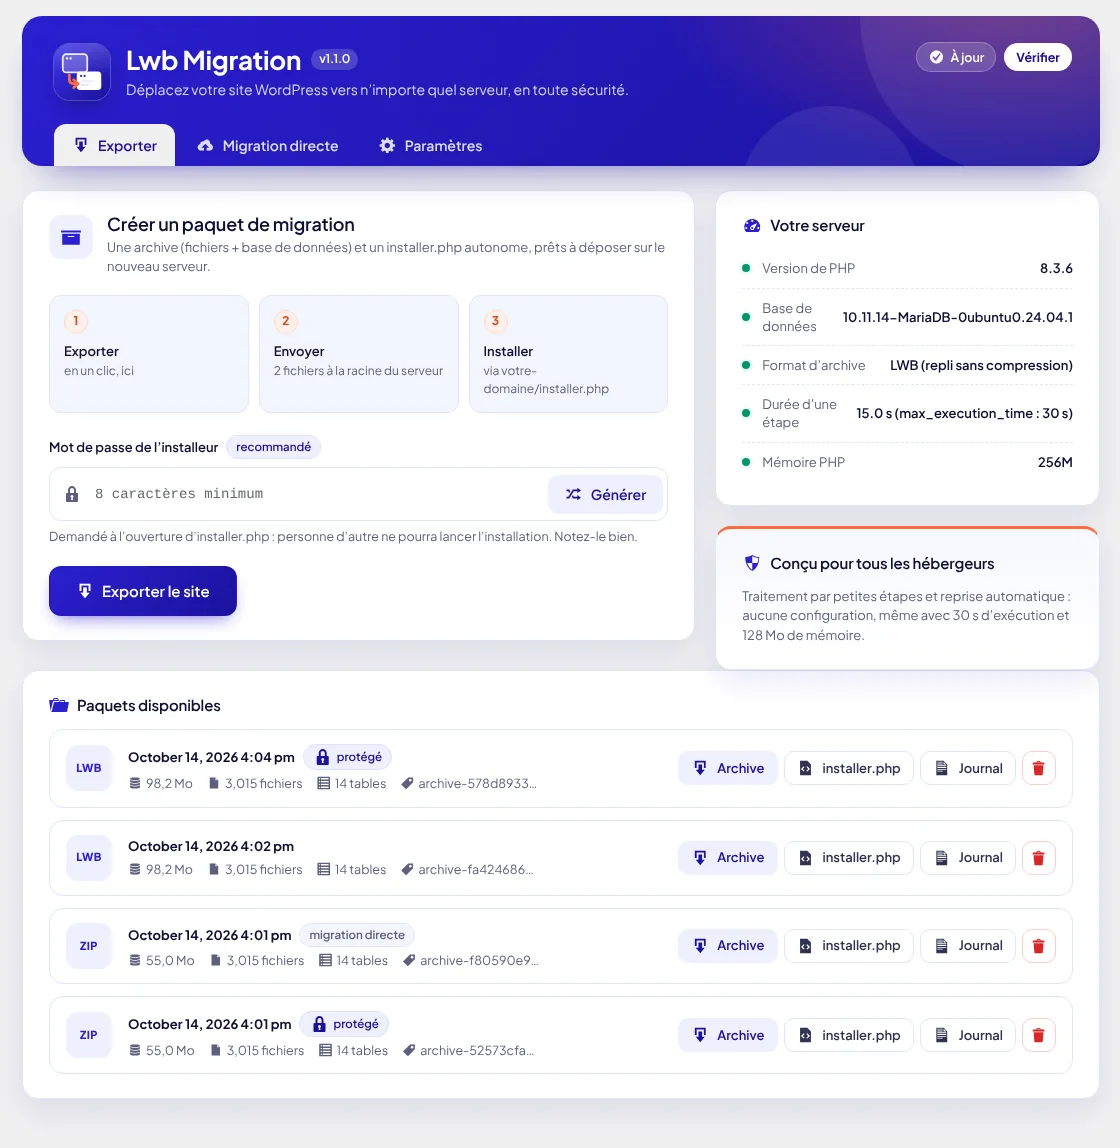Download installer.php for archive-52573cfa package
This screenshot has height=1148, width=1120.
point(849,1035)
